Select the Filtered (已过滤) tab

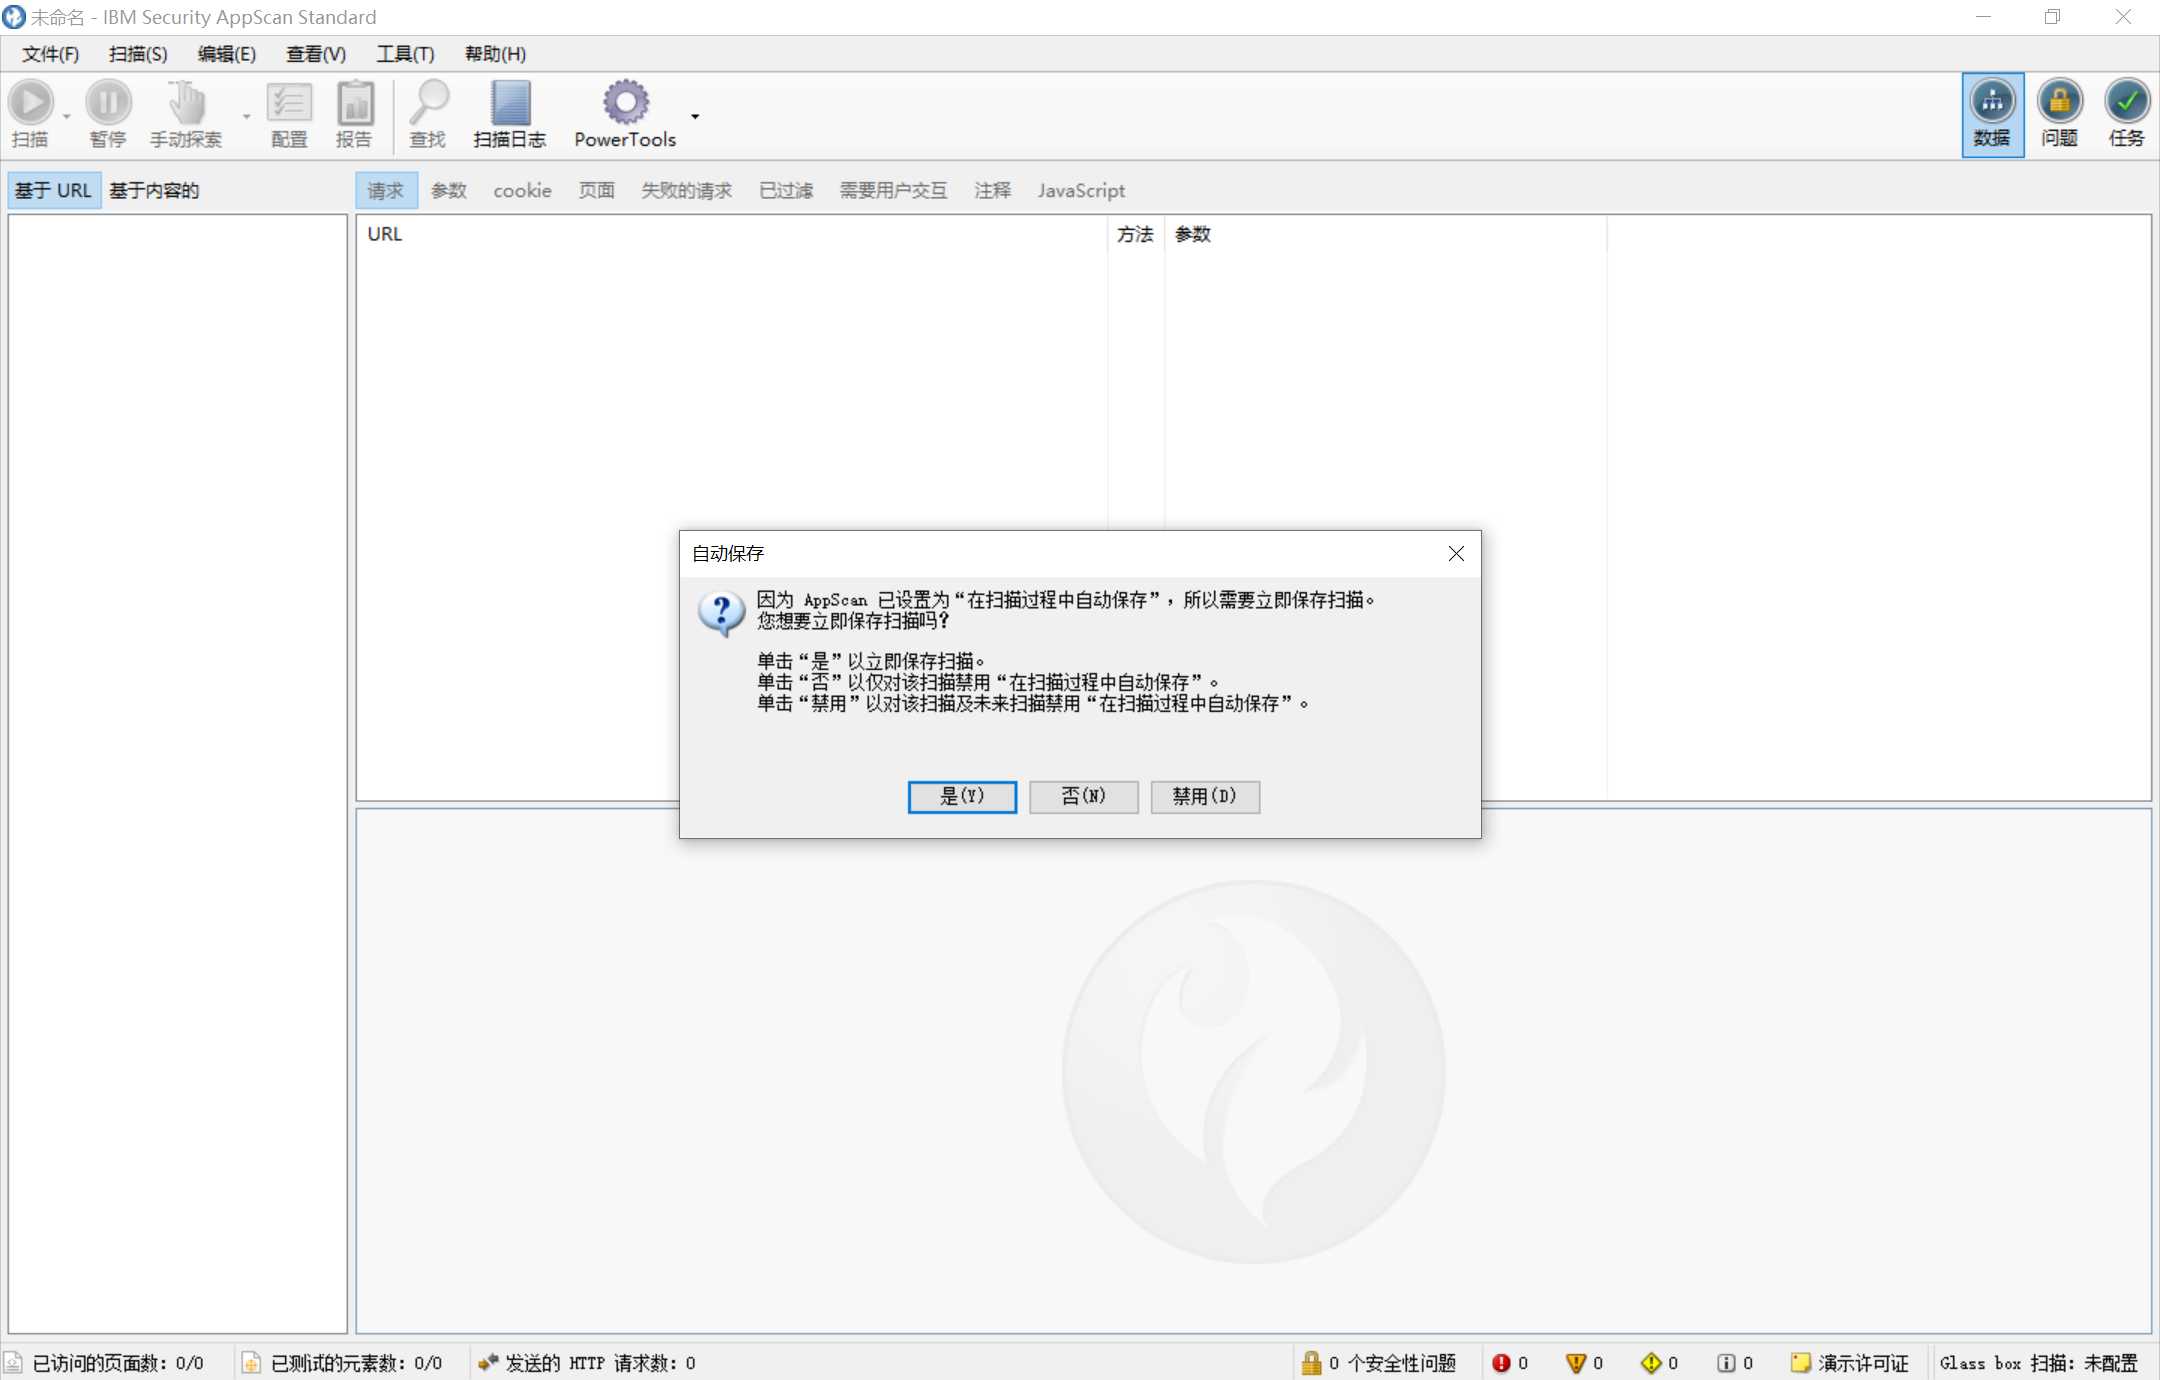point(786,190)
